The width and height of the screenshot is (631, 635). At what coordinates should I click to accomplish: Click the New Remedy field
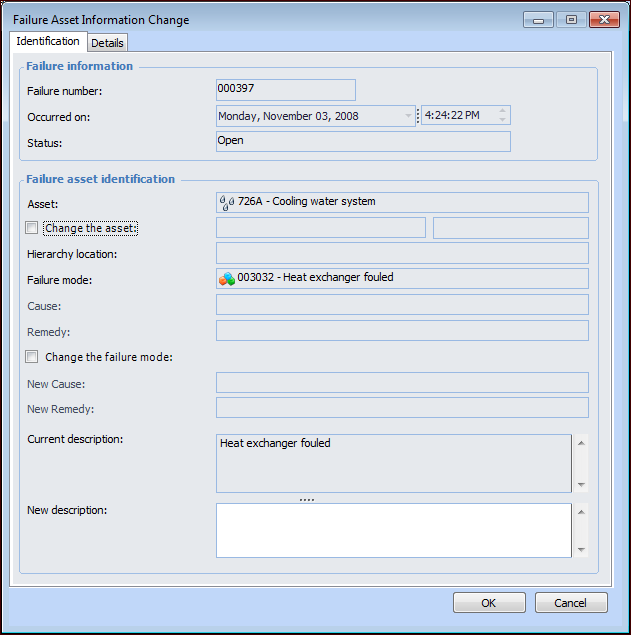click(x=402, y=408)
